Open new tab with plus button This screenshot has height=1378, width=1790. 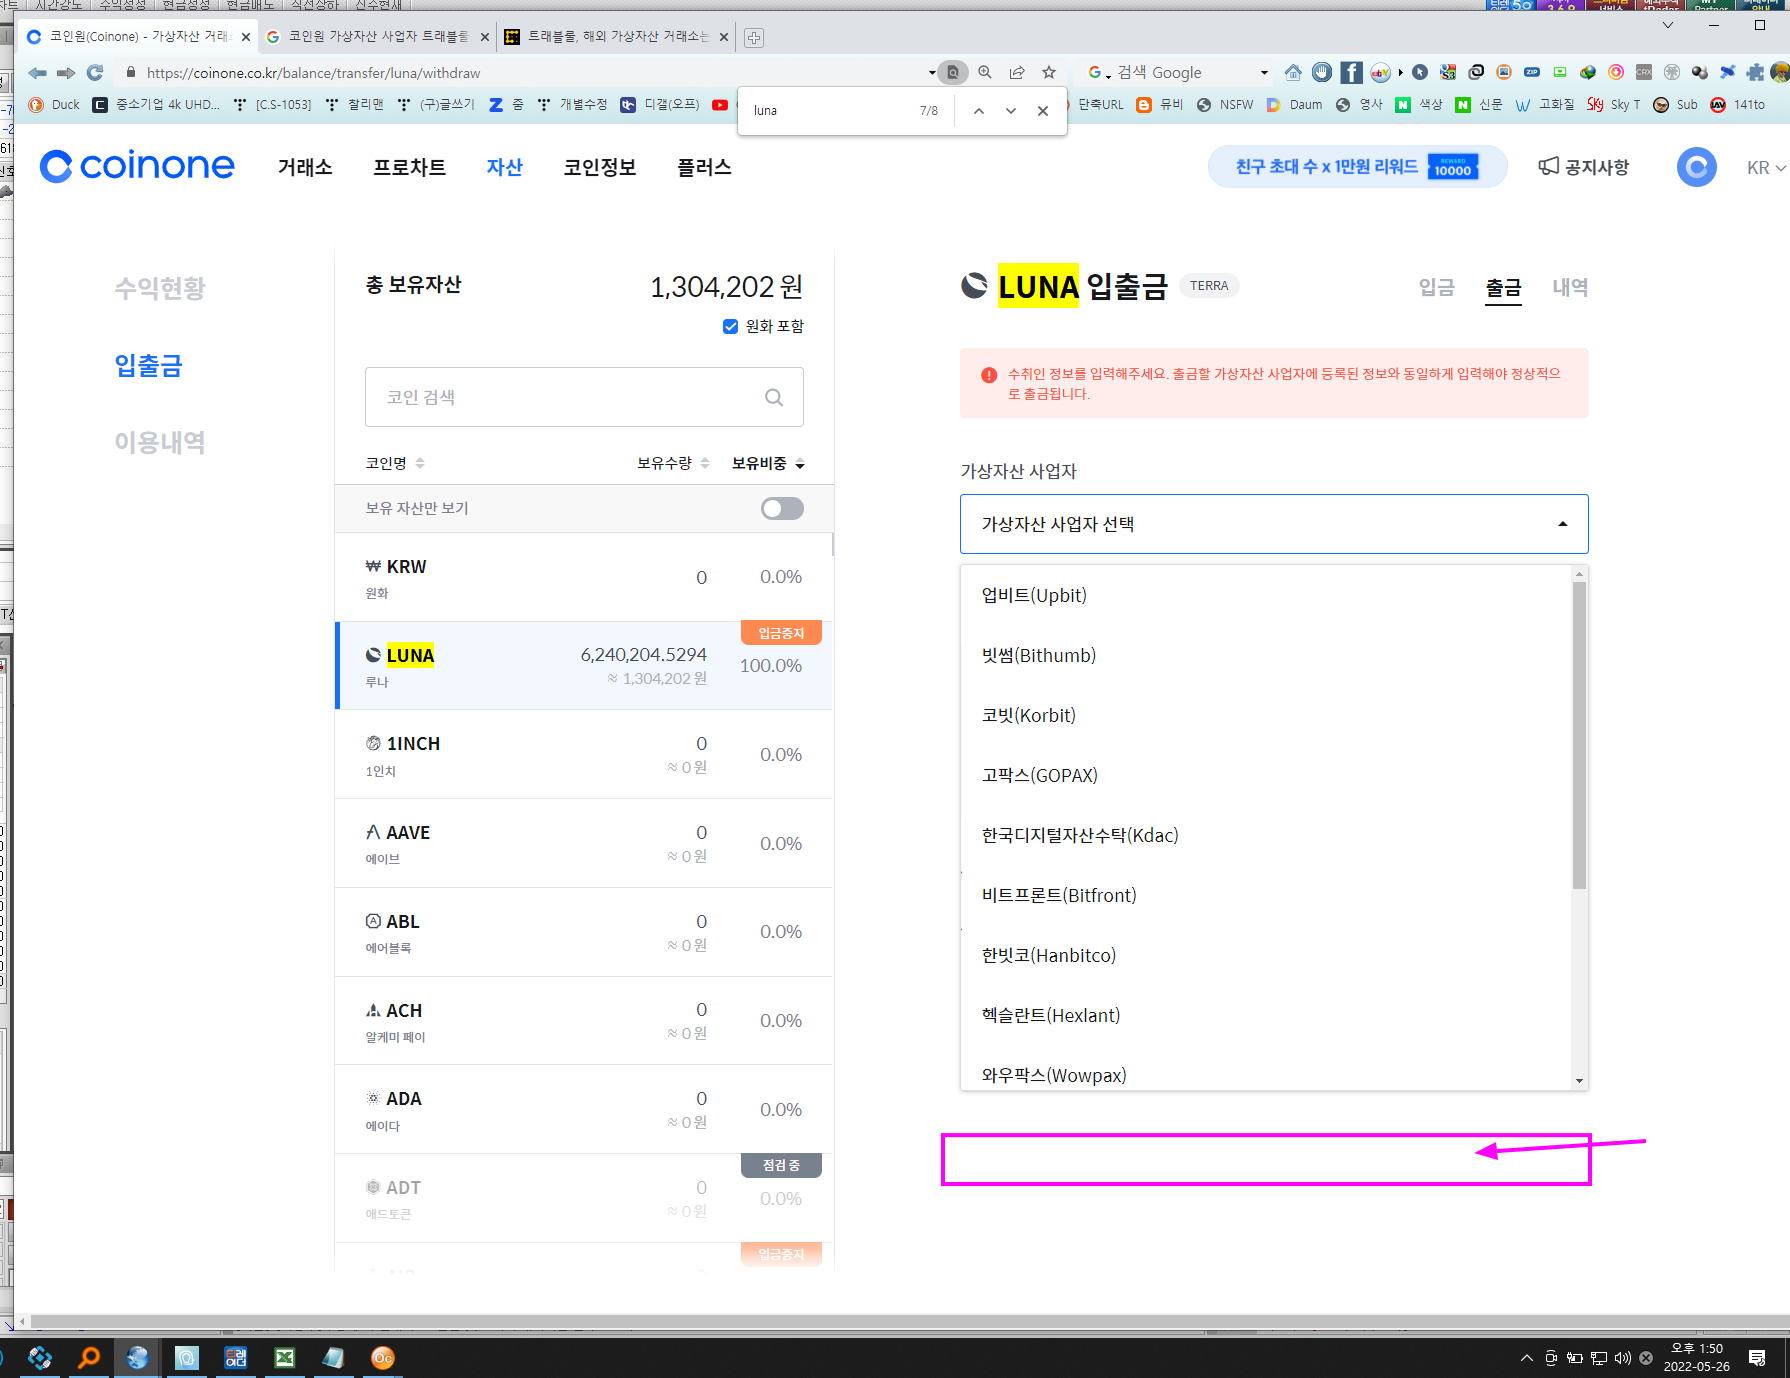click(x=754, y=38)
